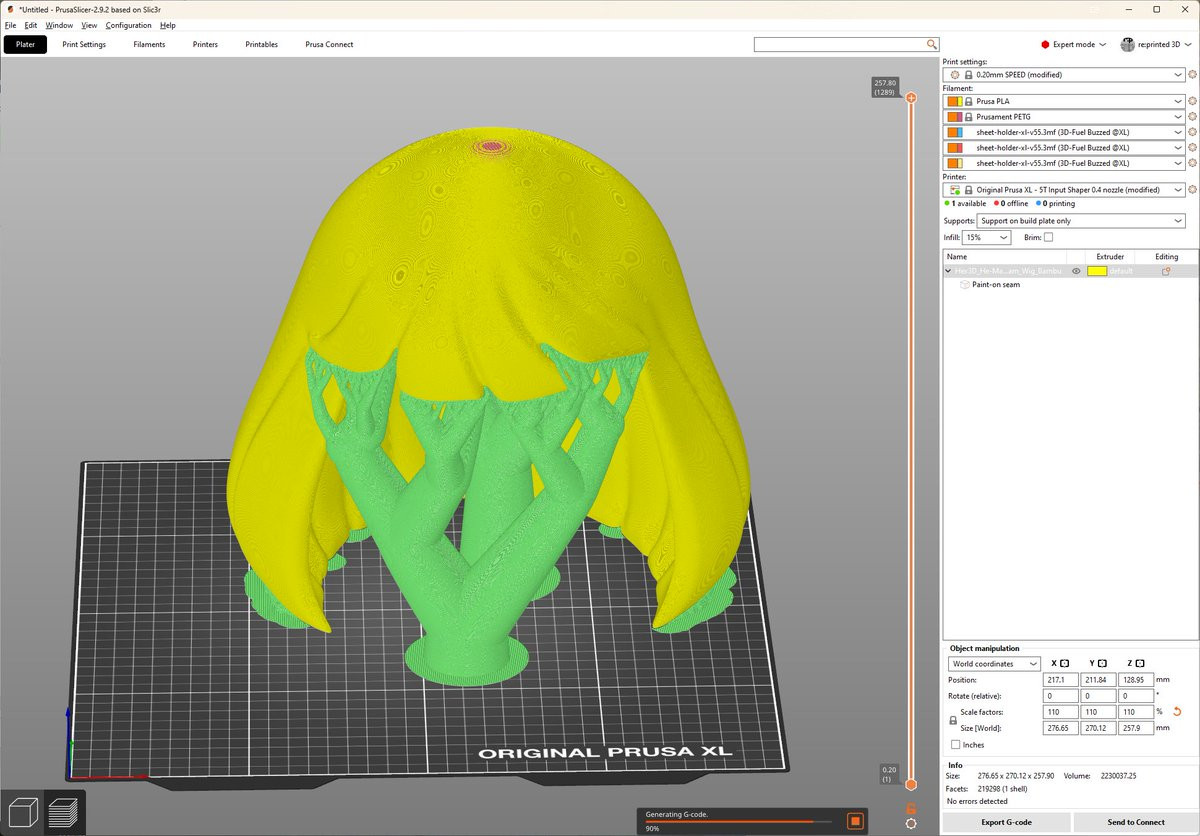Viewport: 1200px width, 836px height.
Task: Click the bottom layer slider handle
Action: point(911,785)
